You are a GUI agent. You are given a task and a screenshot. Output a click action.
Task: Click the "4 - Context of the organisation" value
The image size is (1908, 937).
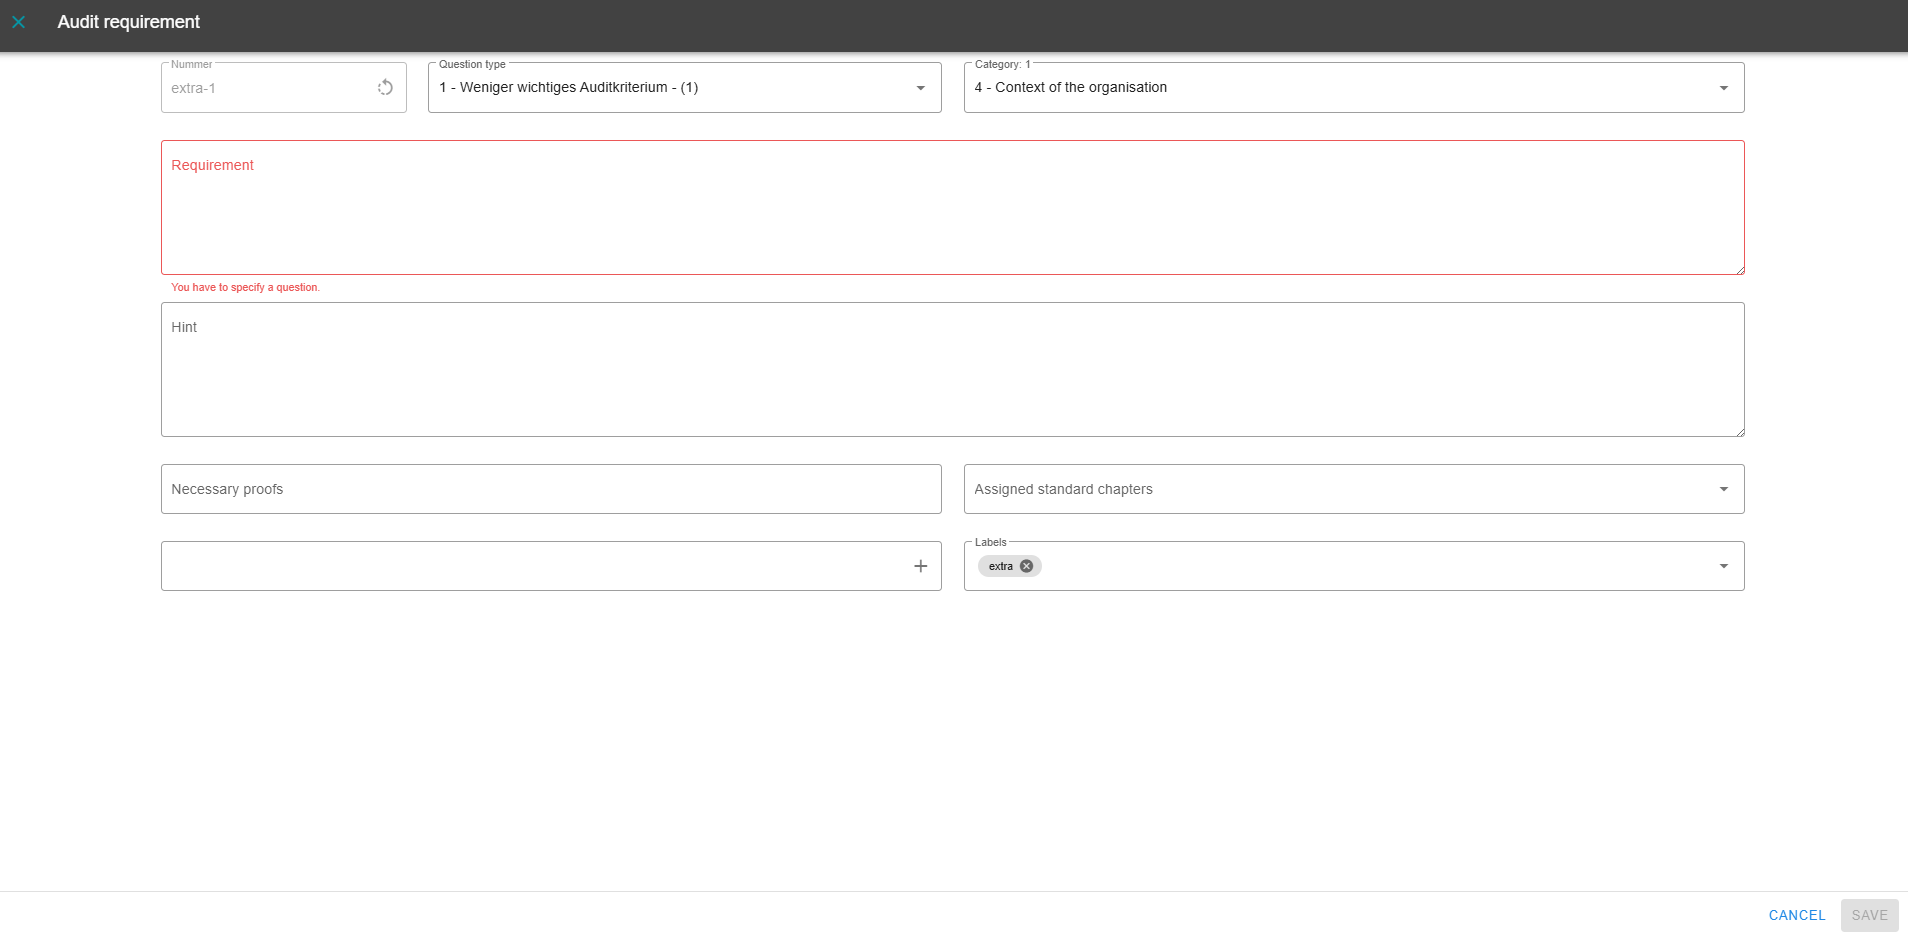click(x=1070, y=88)
